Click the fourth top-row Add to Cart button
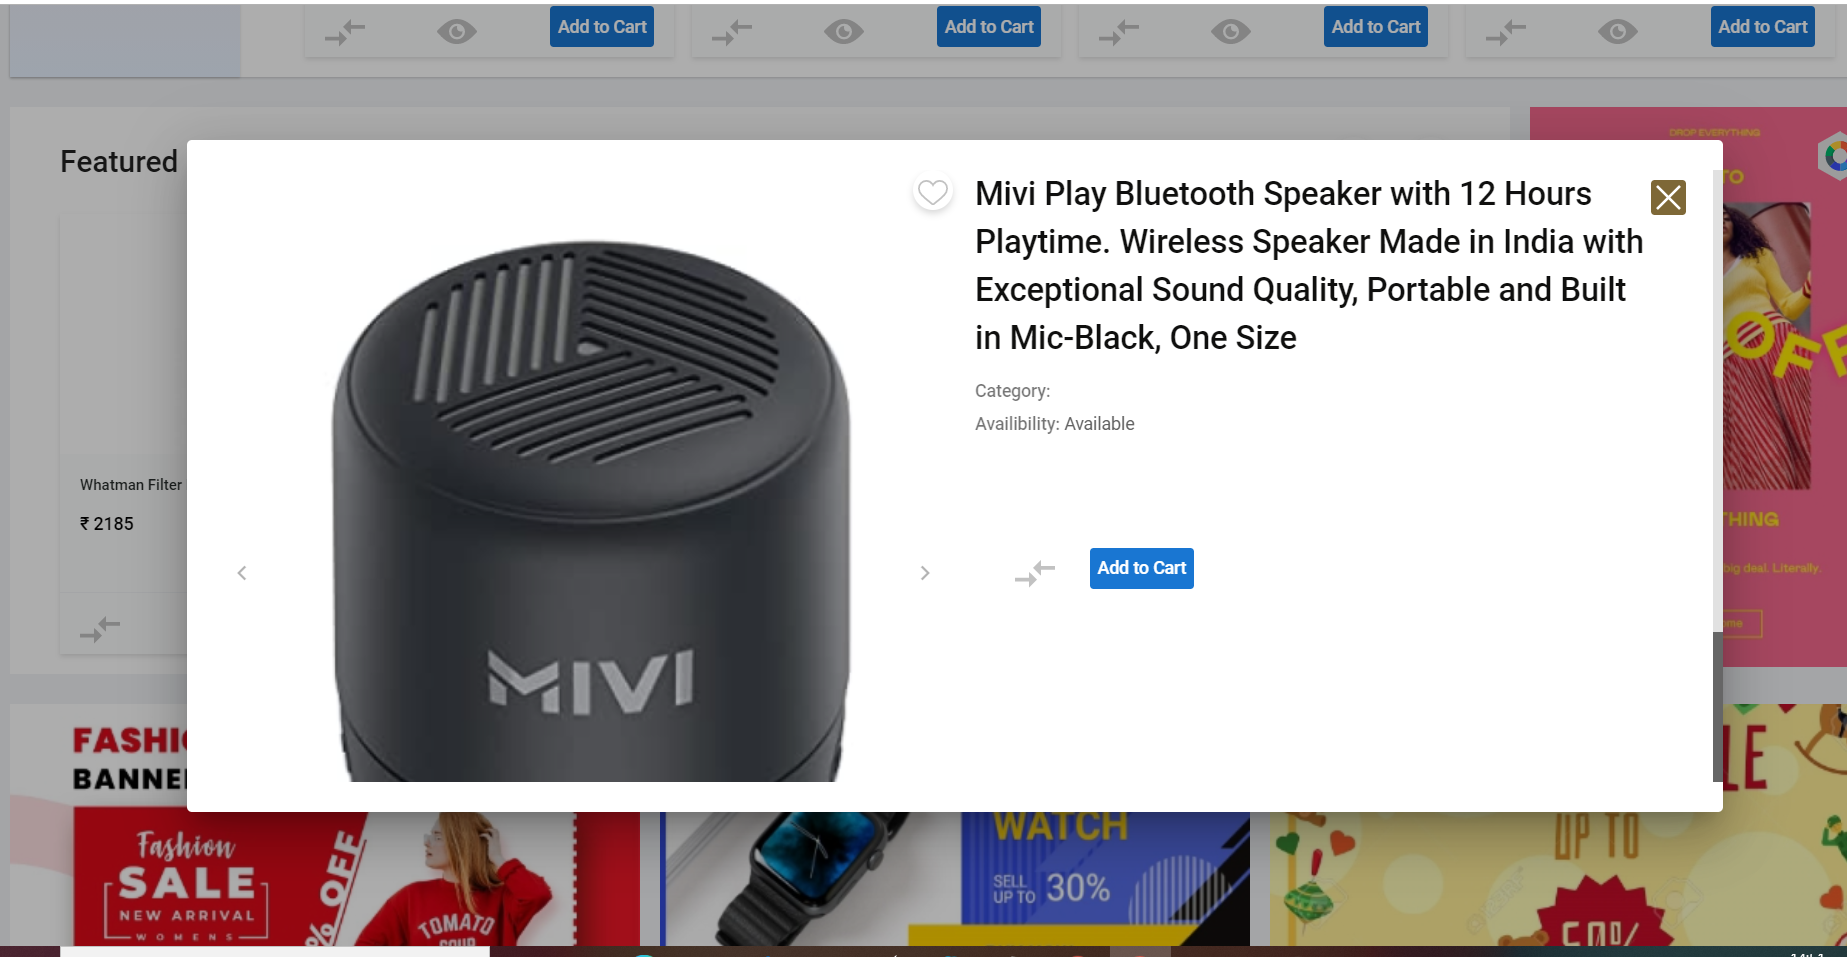1847x957 pixels. coord(1763,27)
